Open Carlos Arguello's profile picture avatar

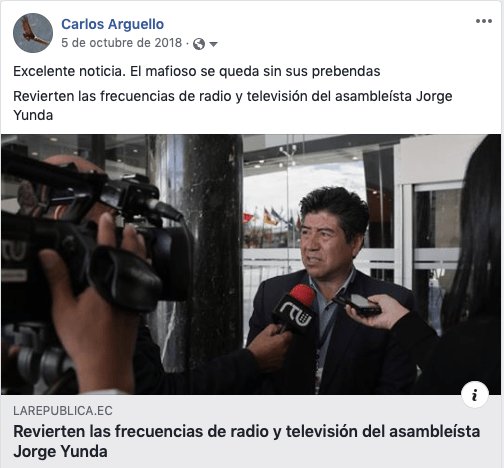[33, 33]
